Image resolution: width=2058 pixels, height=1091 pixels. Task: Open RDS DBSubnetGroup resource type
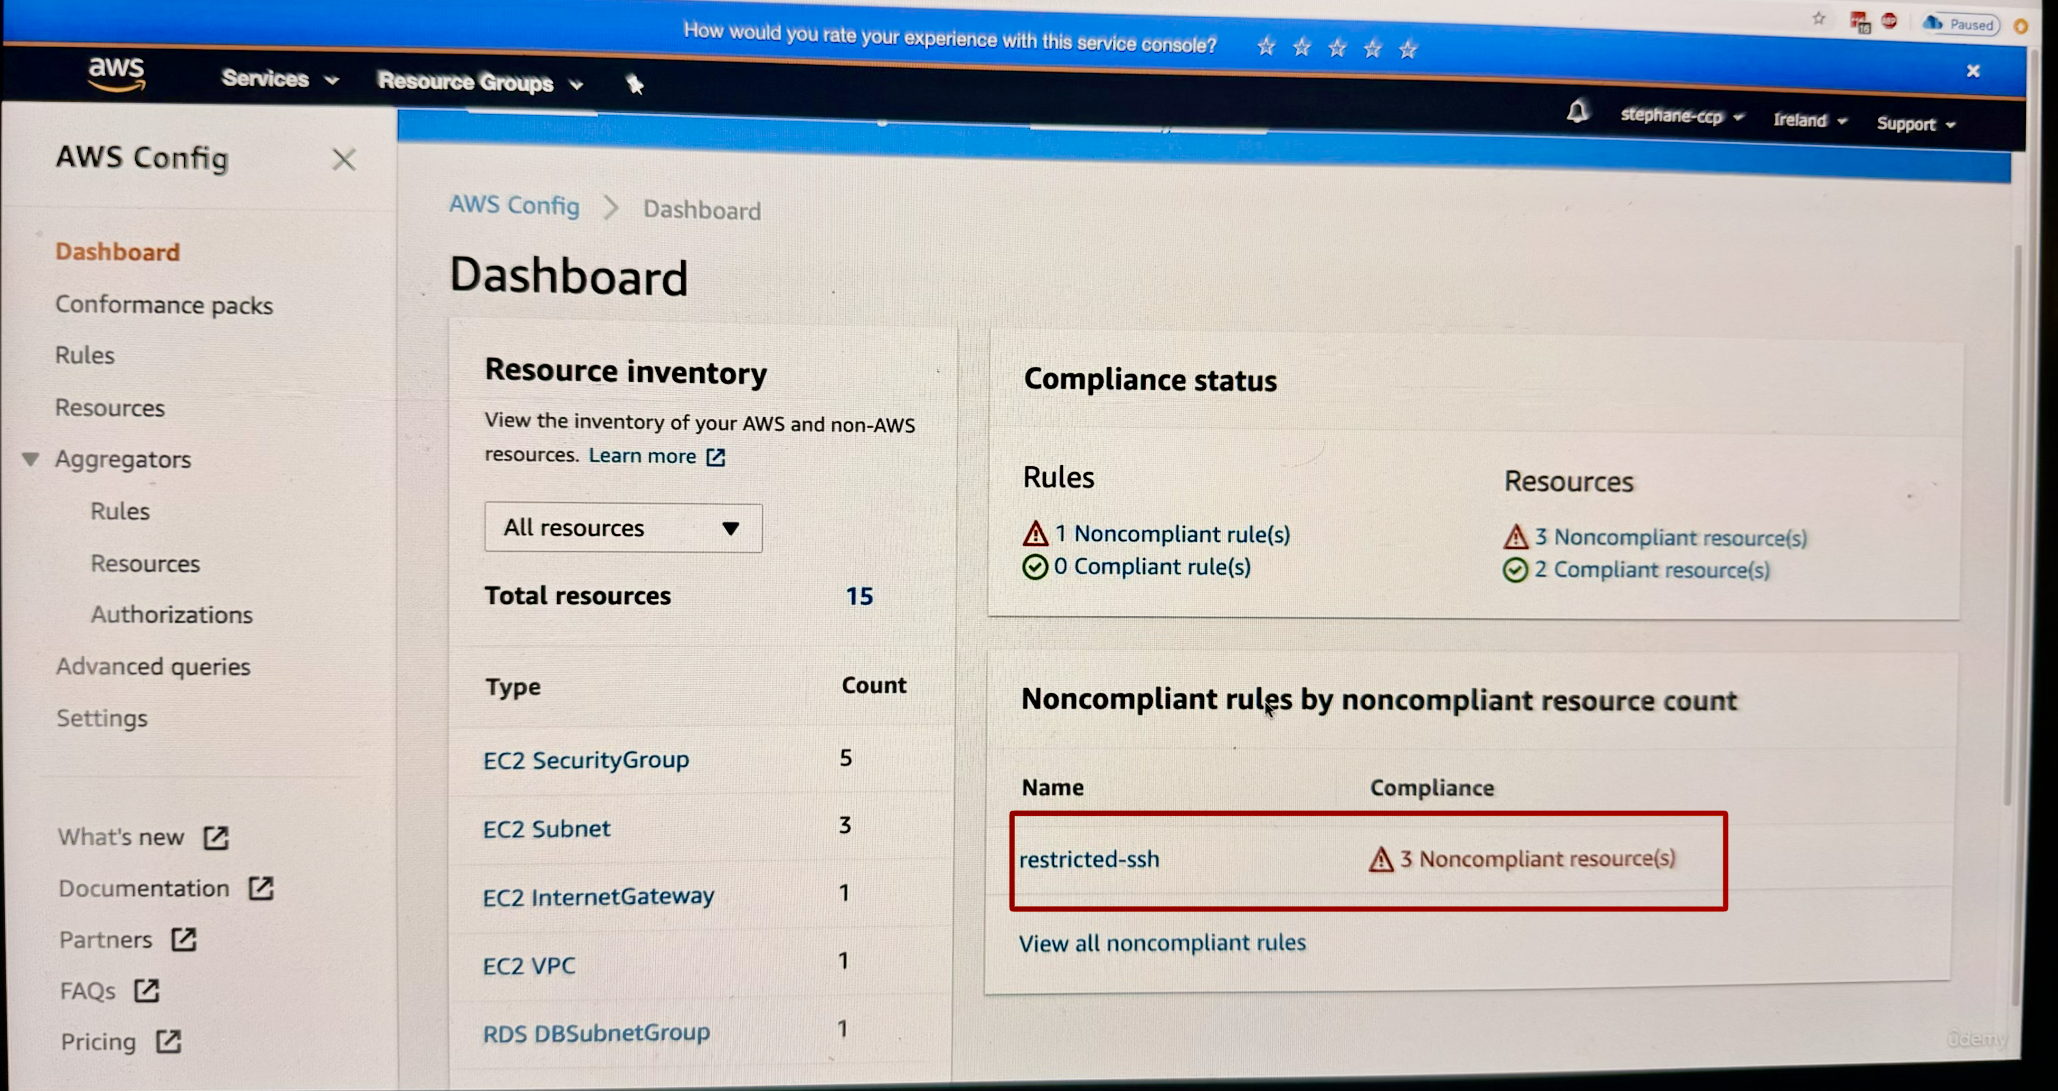(596, 1032)
